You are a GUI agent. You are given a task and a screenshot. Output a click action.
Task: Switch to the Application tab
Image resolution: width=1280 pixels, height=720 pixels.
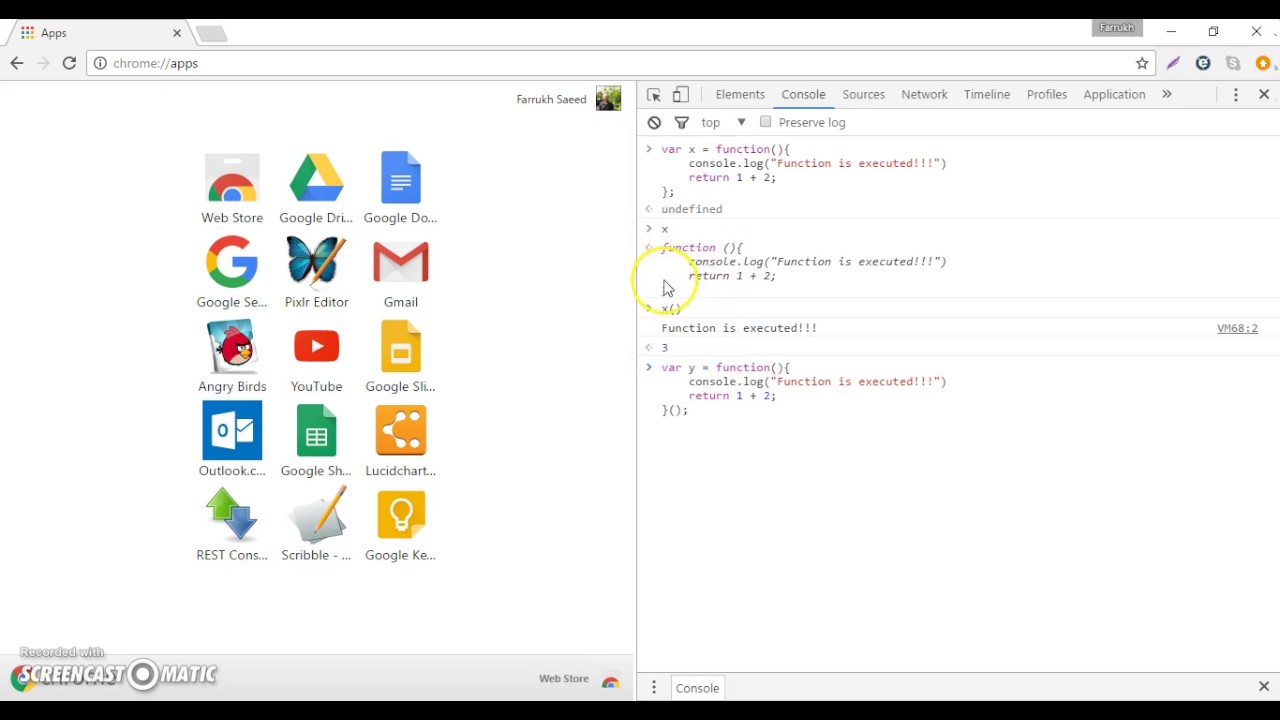[x=1114, y=94]
